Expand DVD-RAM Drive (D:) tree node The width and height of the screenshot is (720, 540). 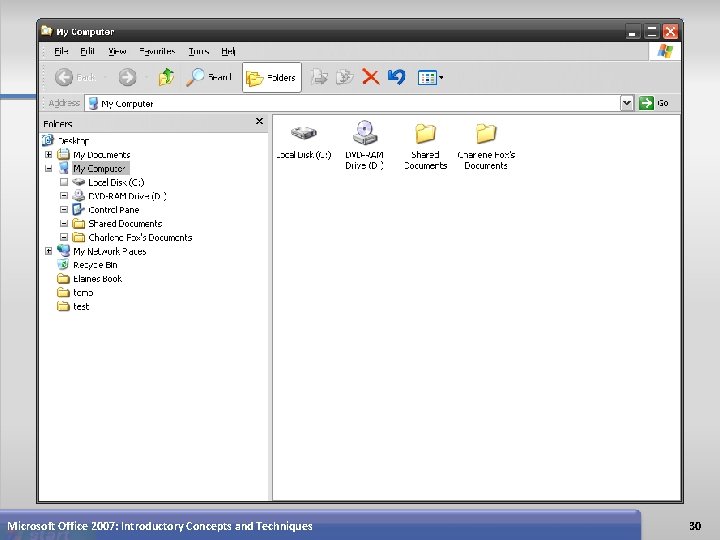point(64,196)
